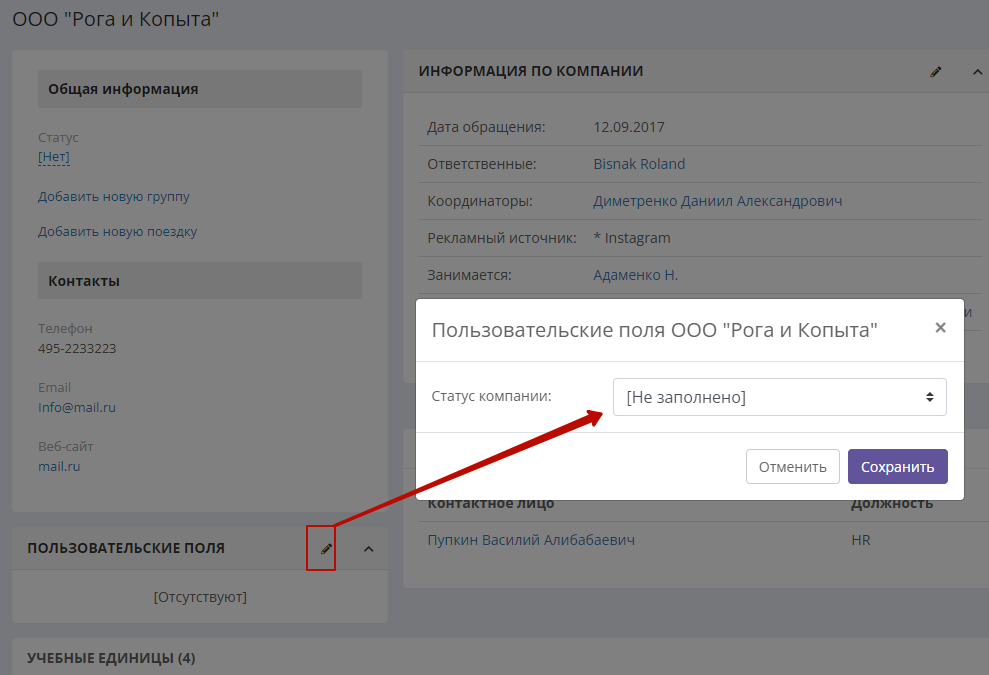This screenshot has width=989, height=675.
Task: Click phone number 495-2233223
Action: pos(77,349)
